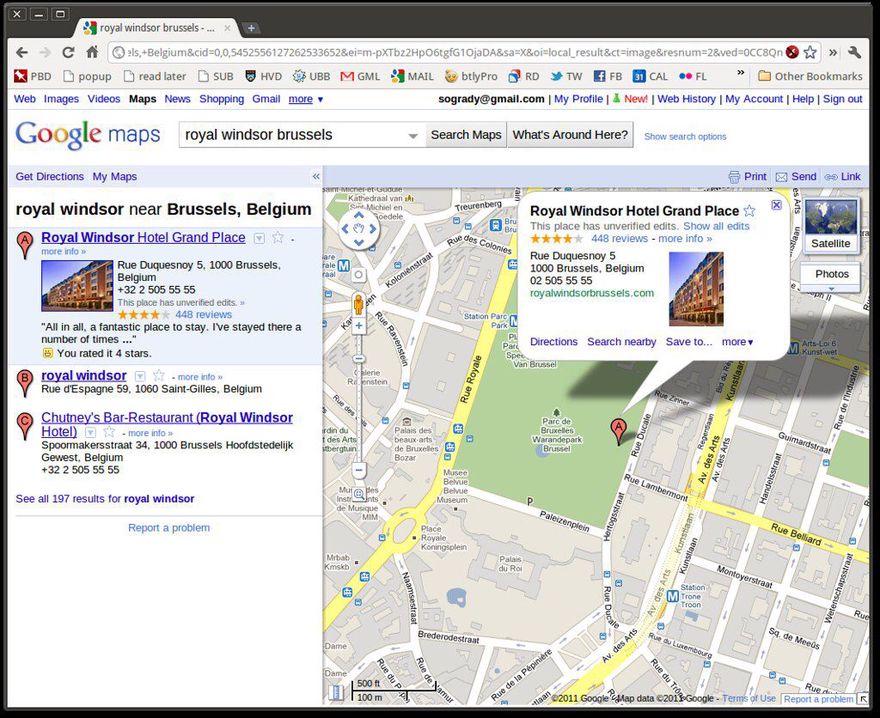Click the Search Maps button
The image size is (880, 718).
tap(466, 135)
